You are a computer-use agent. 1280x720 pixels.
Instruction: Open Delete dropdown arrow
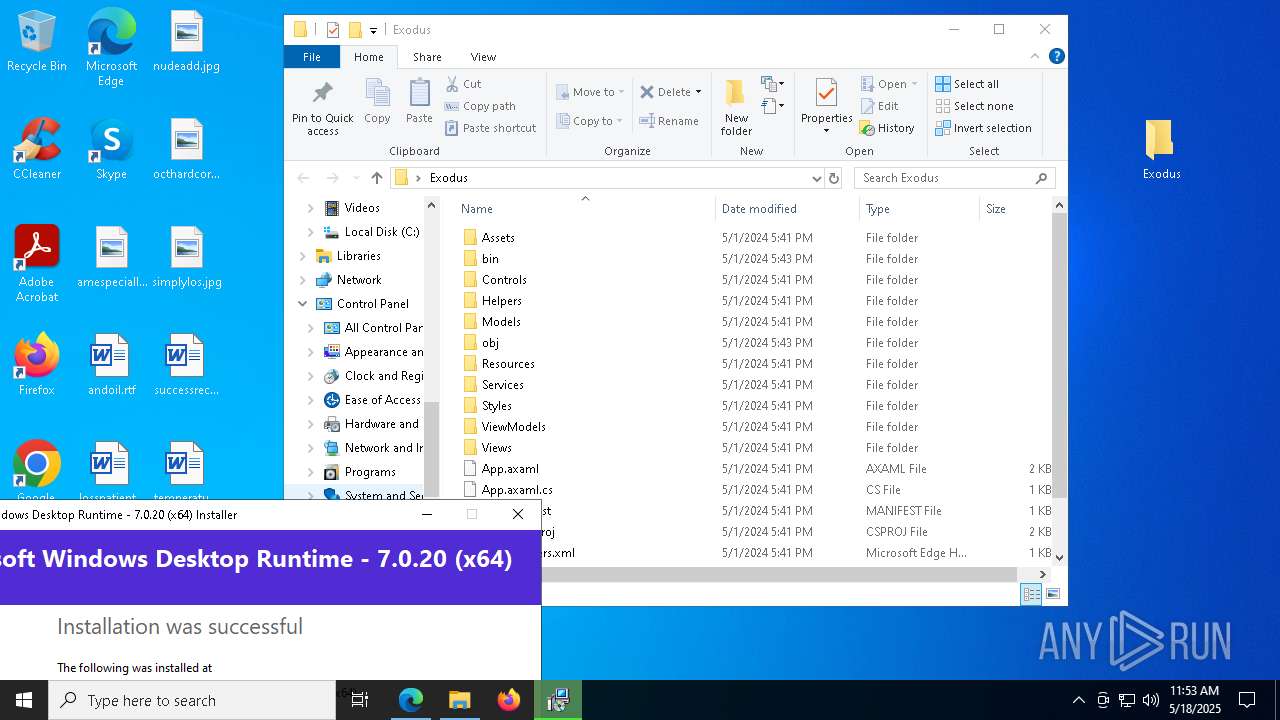click(698, 92)
